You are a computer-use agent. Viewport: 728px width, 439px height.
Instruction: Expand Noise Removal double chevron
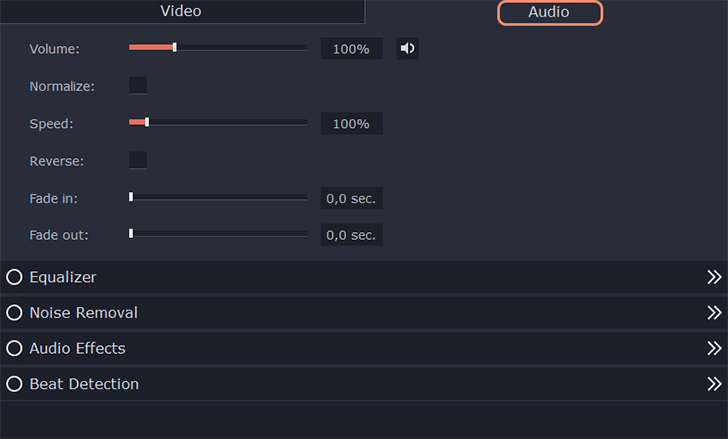point(714,313)
